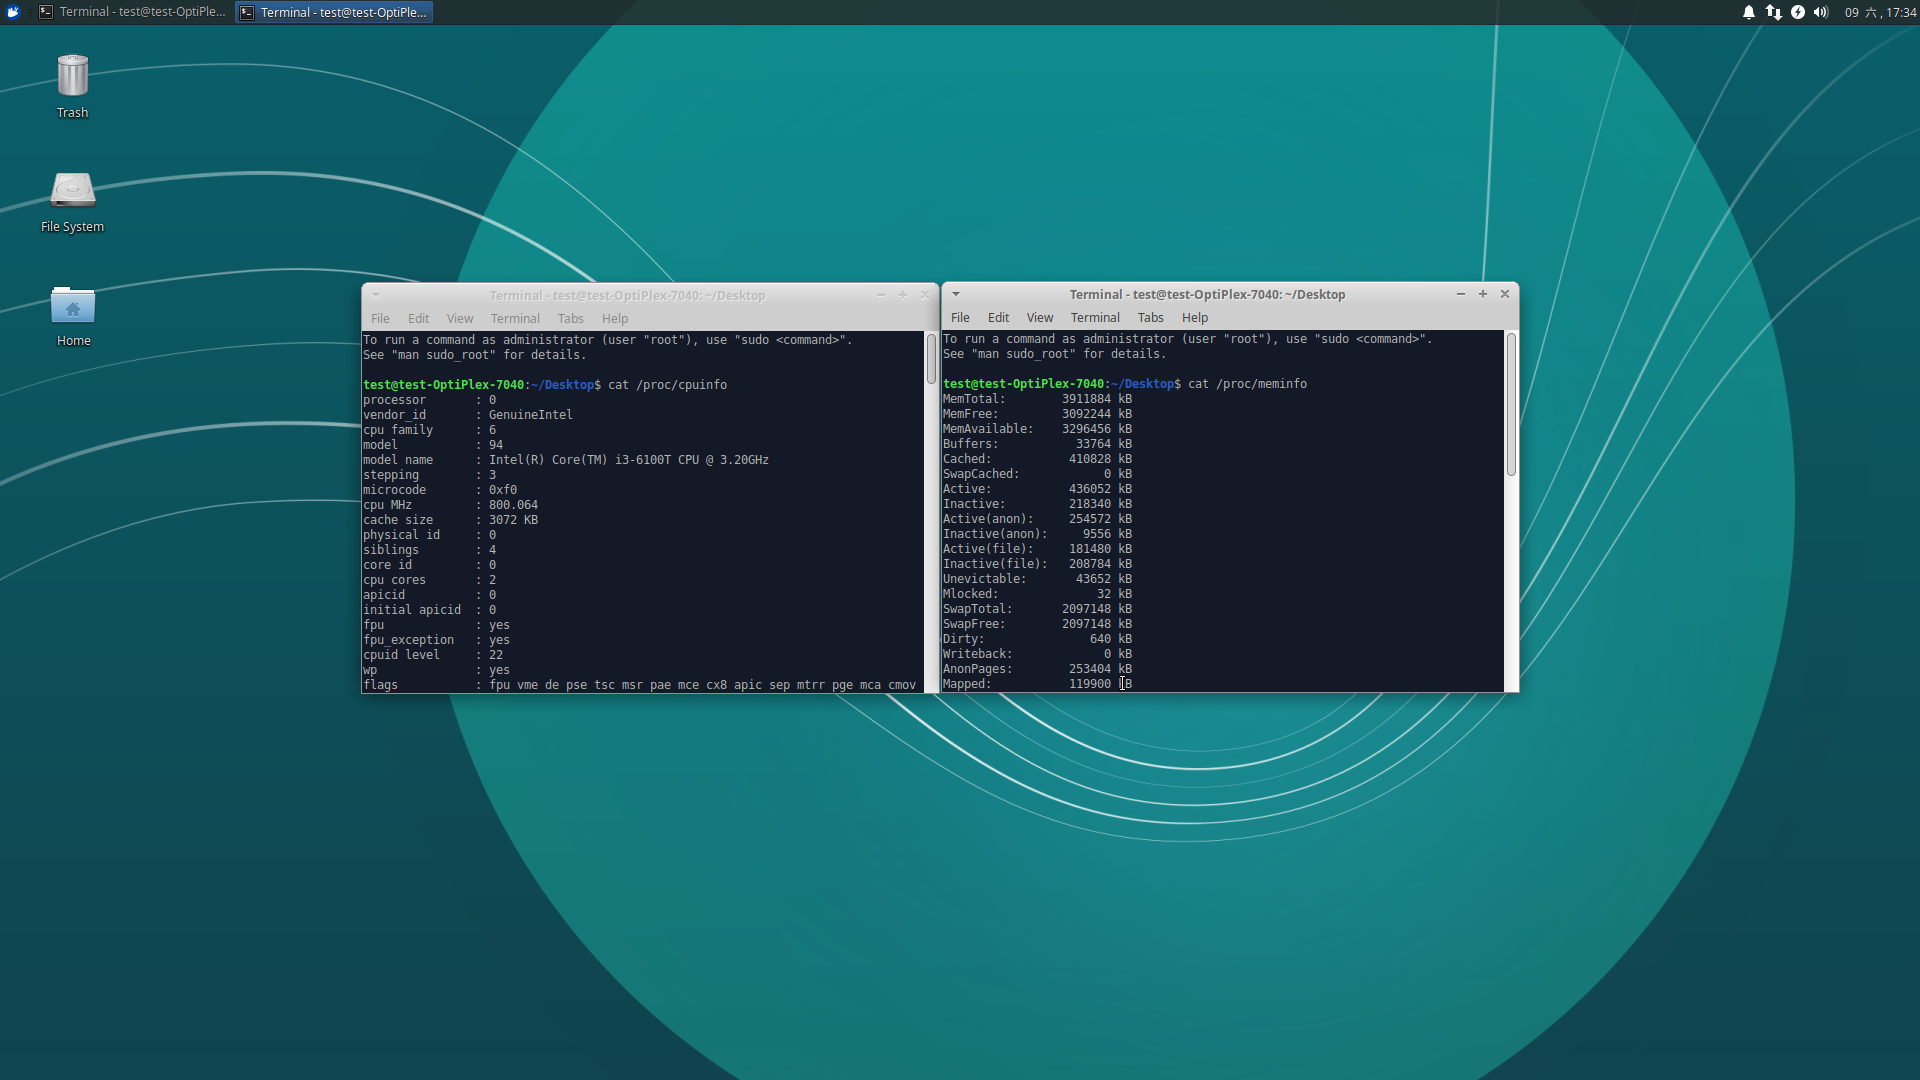
Task: Open the notification bell in panel
Action: (1749, 12)
